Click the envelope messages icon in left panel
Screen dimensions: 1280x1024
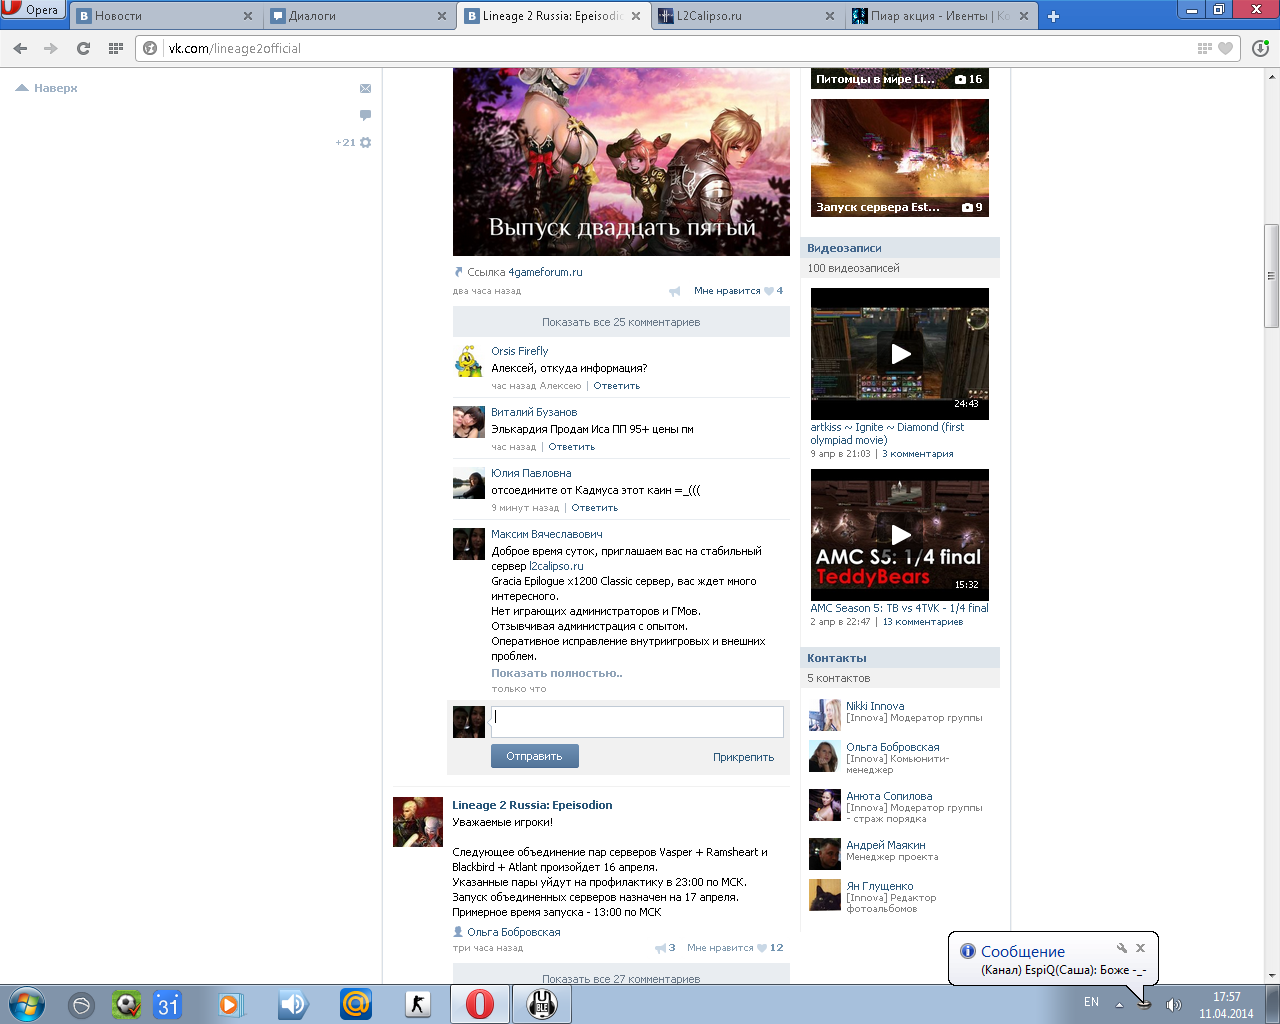(x=365, y=88)
